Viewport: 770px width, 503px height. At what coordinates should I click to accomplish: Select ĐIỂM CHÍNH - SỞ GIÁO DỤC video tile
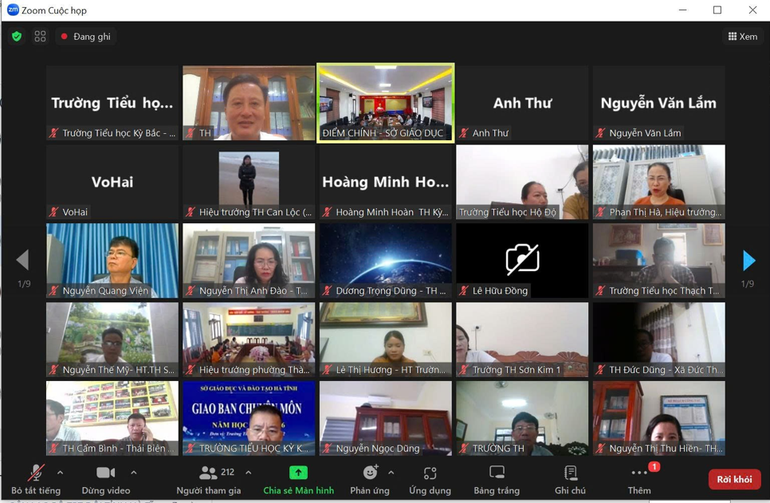385,103
